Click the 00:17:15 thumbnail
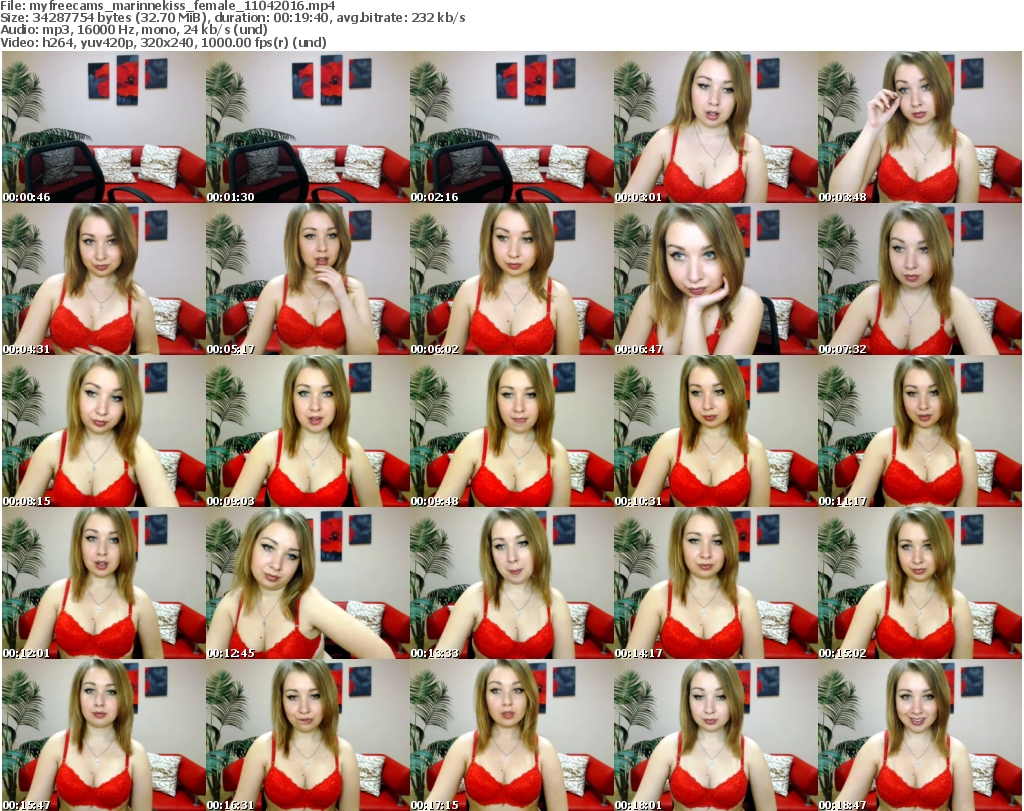The width and height of the screenshot is (1024, 811). (512, 735)
